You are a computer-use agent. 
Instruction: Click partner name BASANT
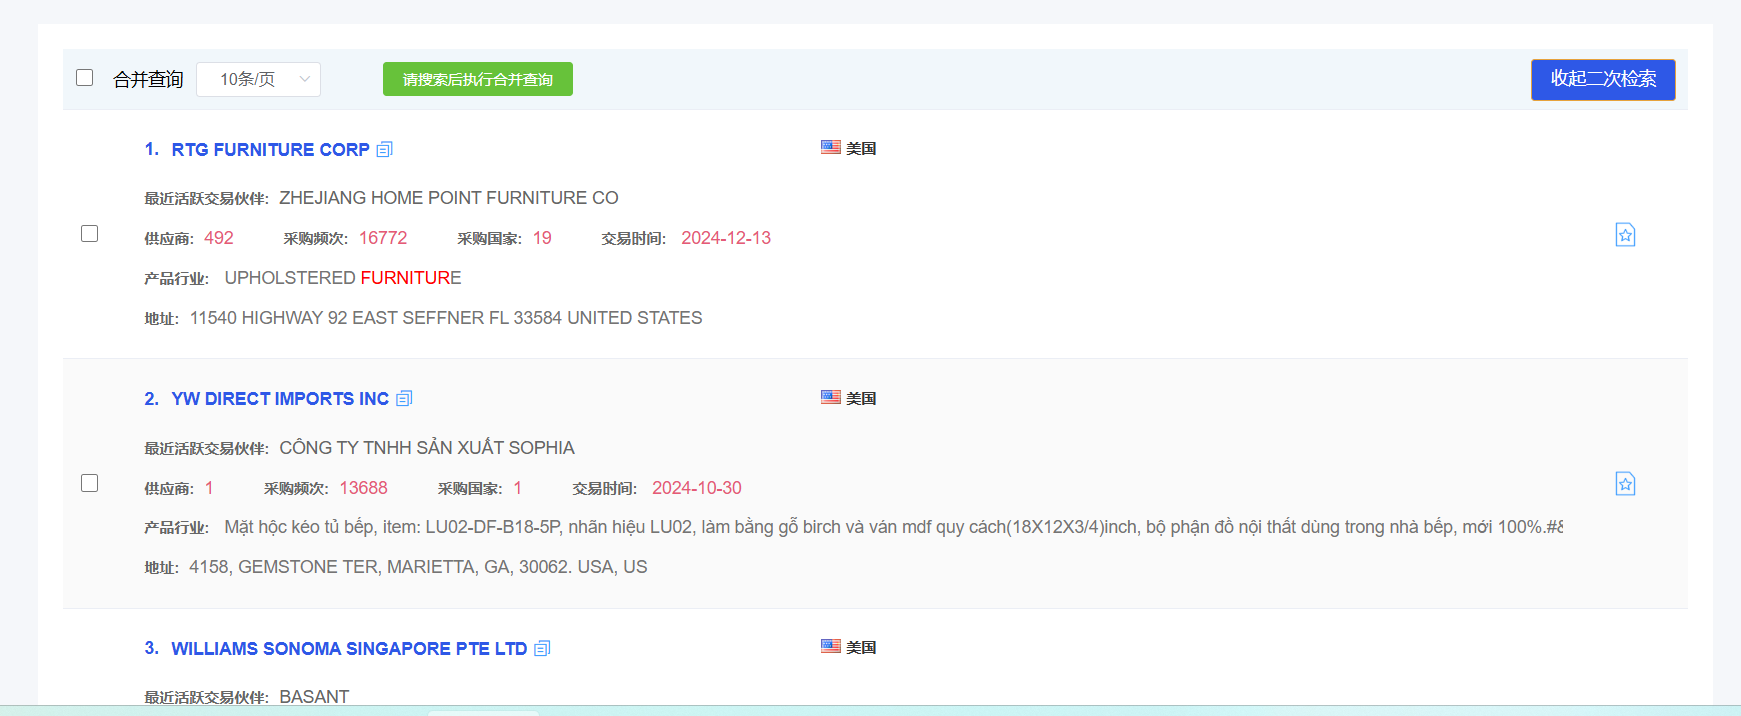(x=314, y=697)
